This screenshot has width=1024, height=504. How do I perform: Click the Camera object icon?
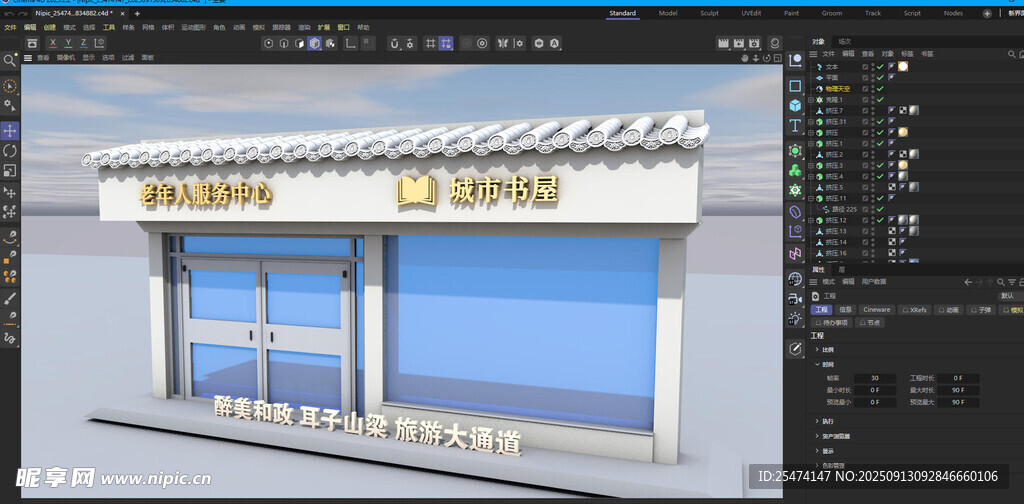pos(794,299)
